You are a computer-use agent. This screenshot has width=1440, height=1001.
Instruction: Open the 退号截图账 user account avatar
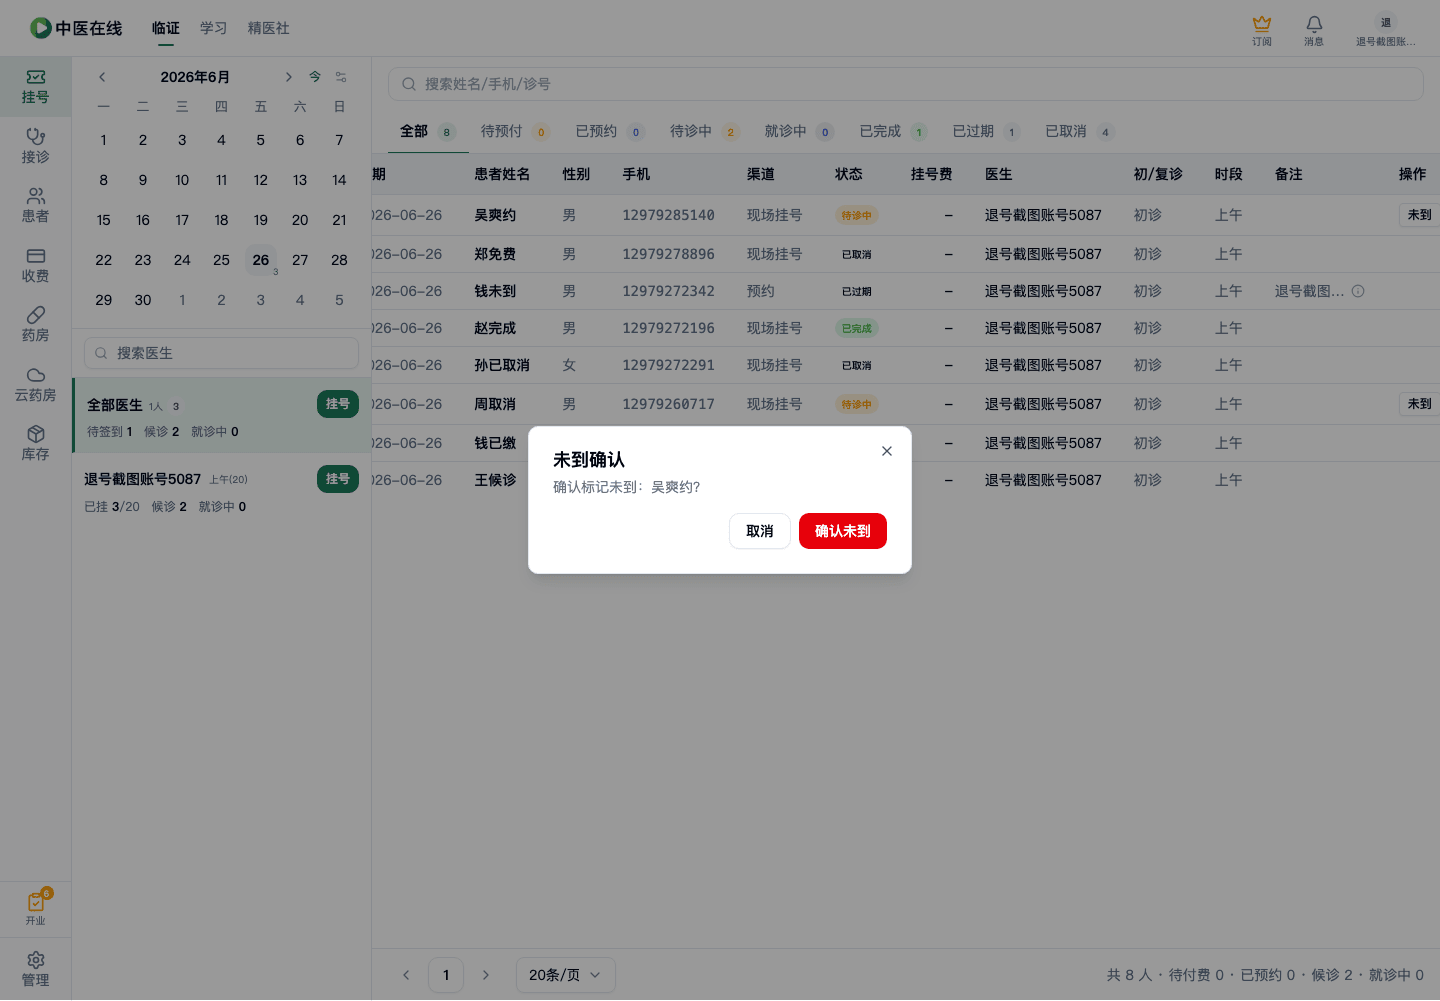1386,30
